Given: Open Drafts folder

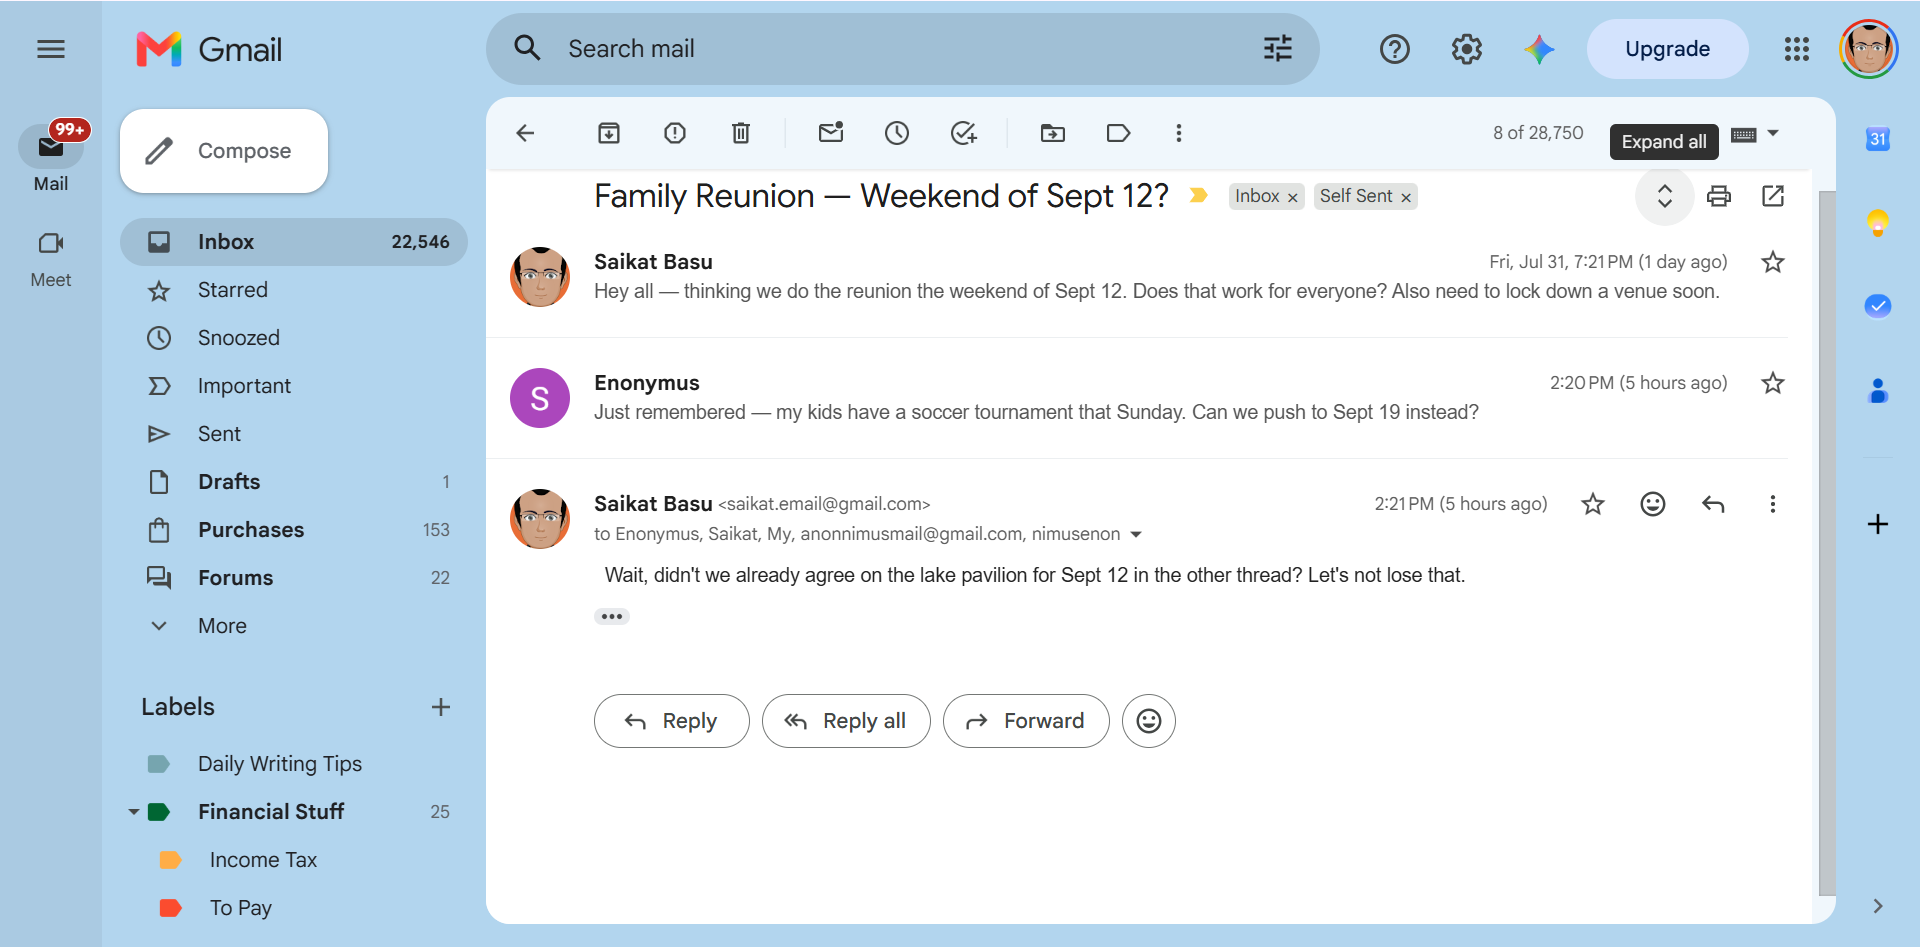Looking at the screenshot, I should [x=294, y=482].
